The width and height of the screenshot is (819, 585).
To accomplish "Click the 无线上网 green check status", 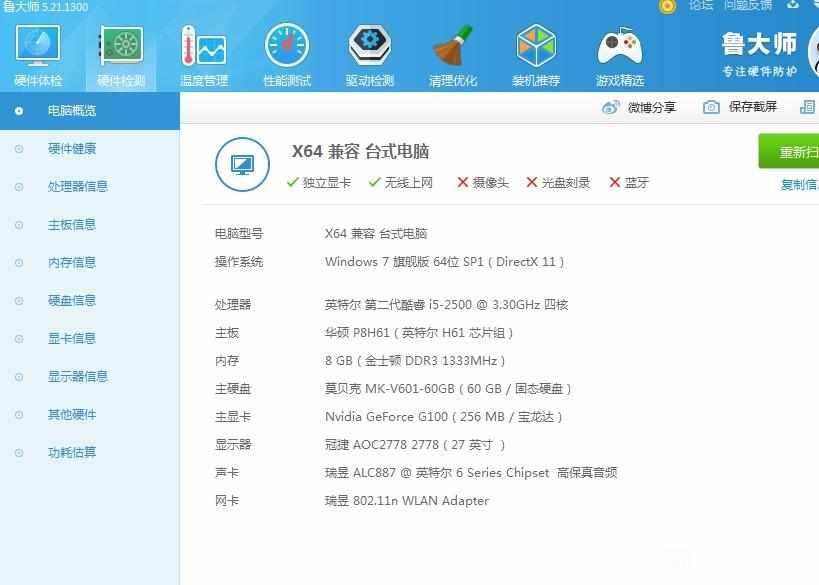I will pos(401,183).
